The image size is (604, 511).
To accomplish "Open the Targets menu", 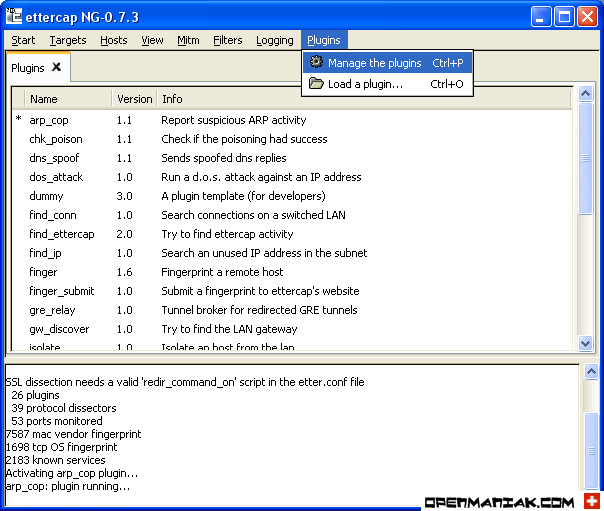I will tap(68, 40).
